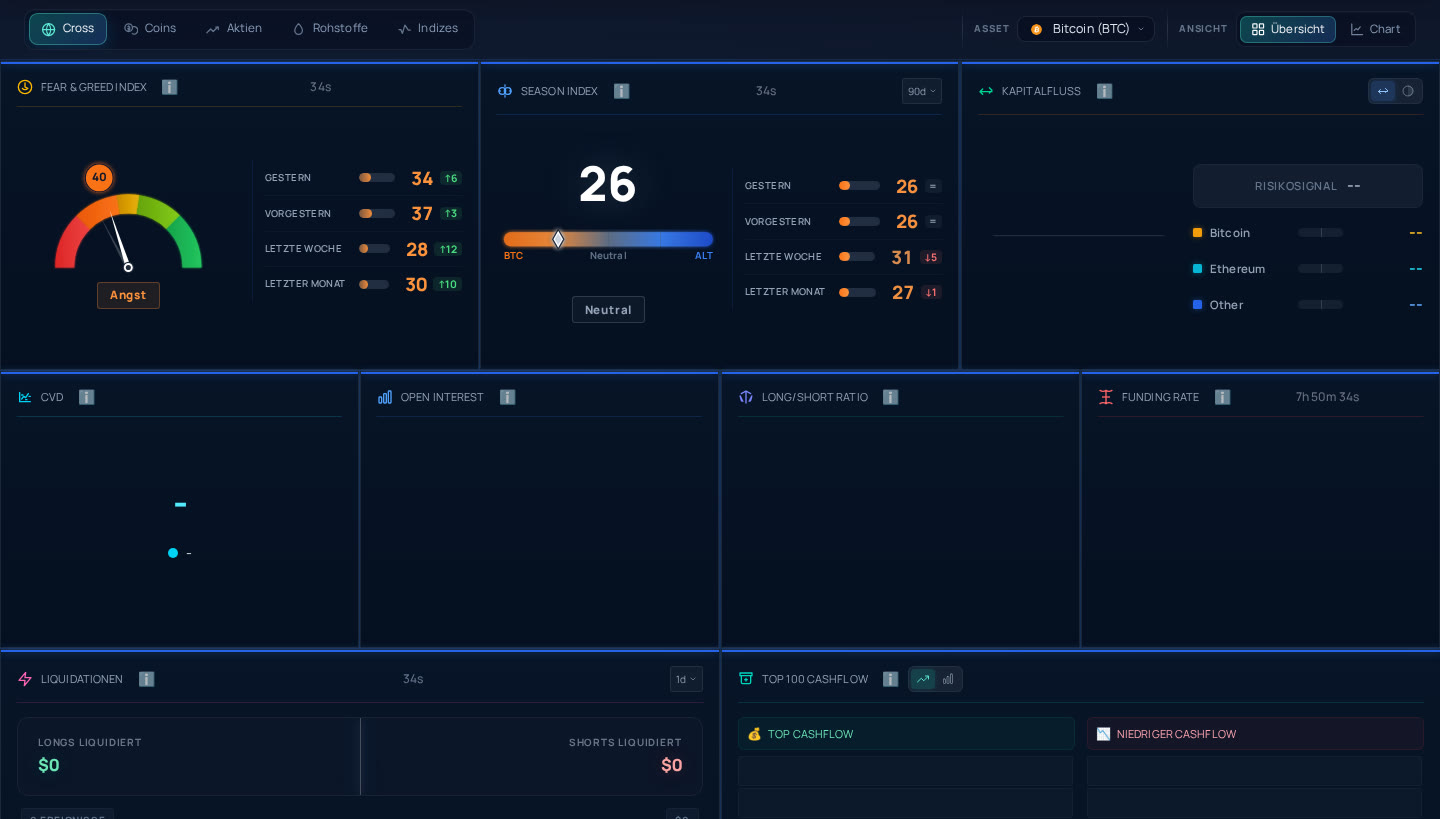Click the cyan Ethereum color swatch
Image resolution: width=1440 pixels, height=819 pixels.
[x=1198, y=269]
